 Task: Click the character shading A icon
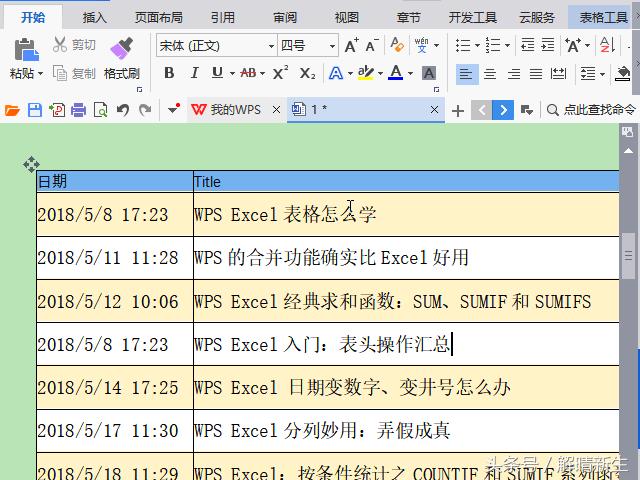[429, 73]
